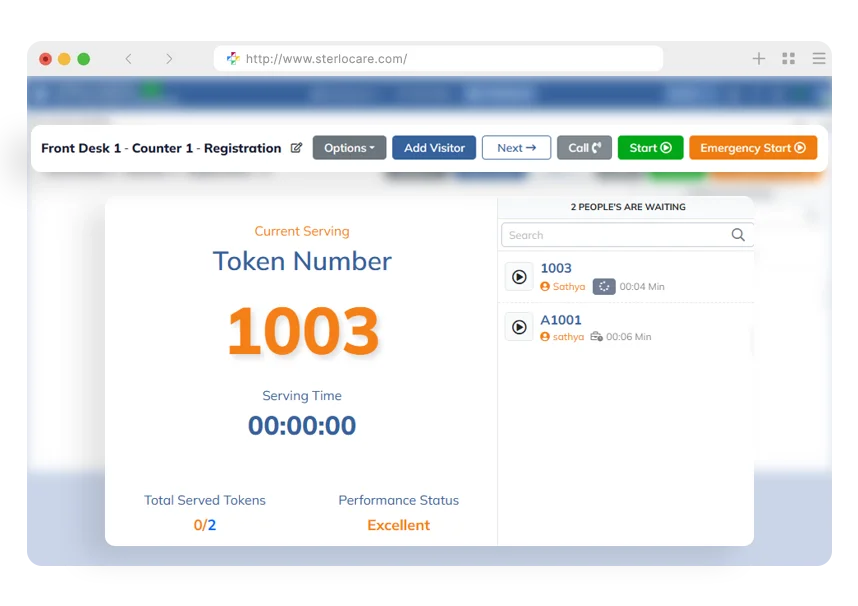
Task: Play token A1001 in waiting list
Action: [x=519, y=327]
